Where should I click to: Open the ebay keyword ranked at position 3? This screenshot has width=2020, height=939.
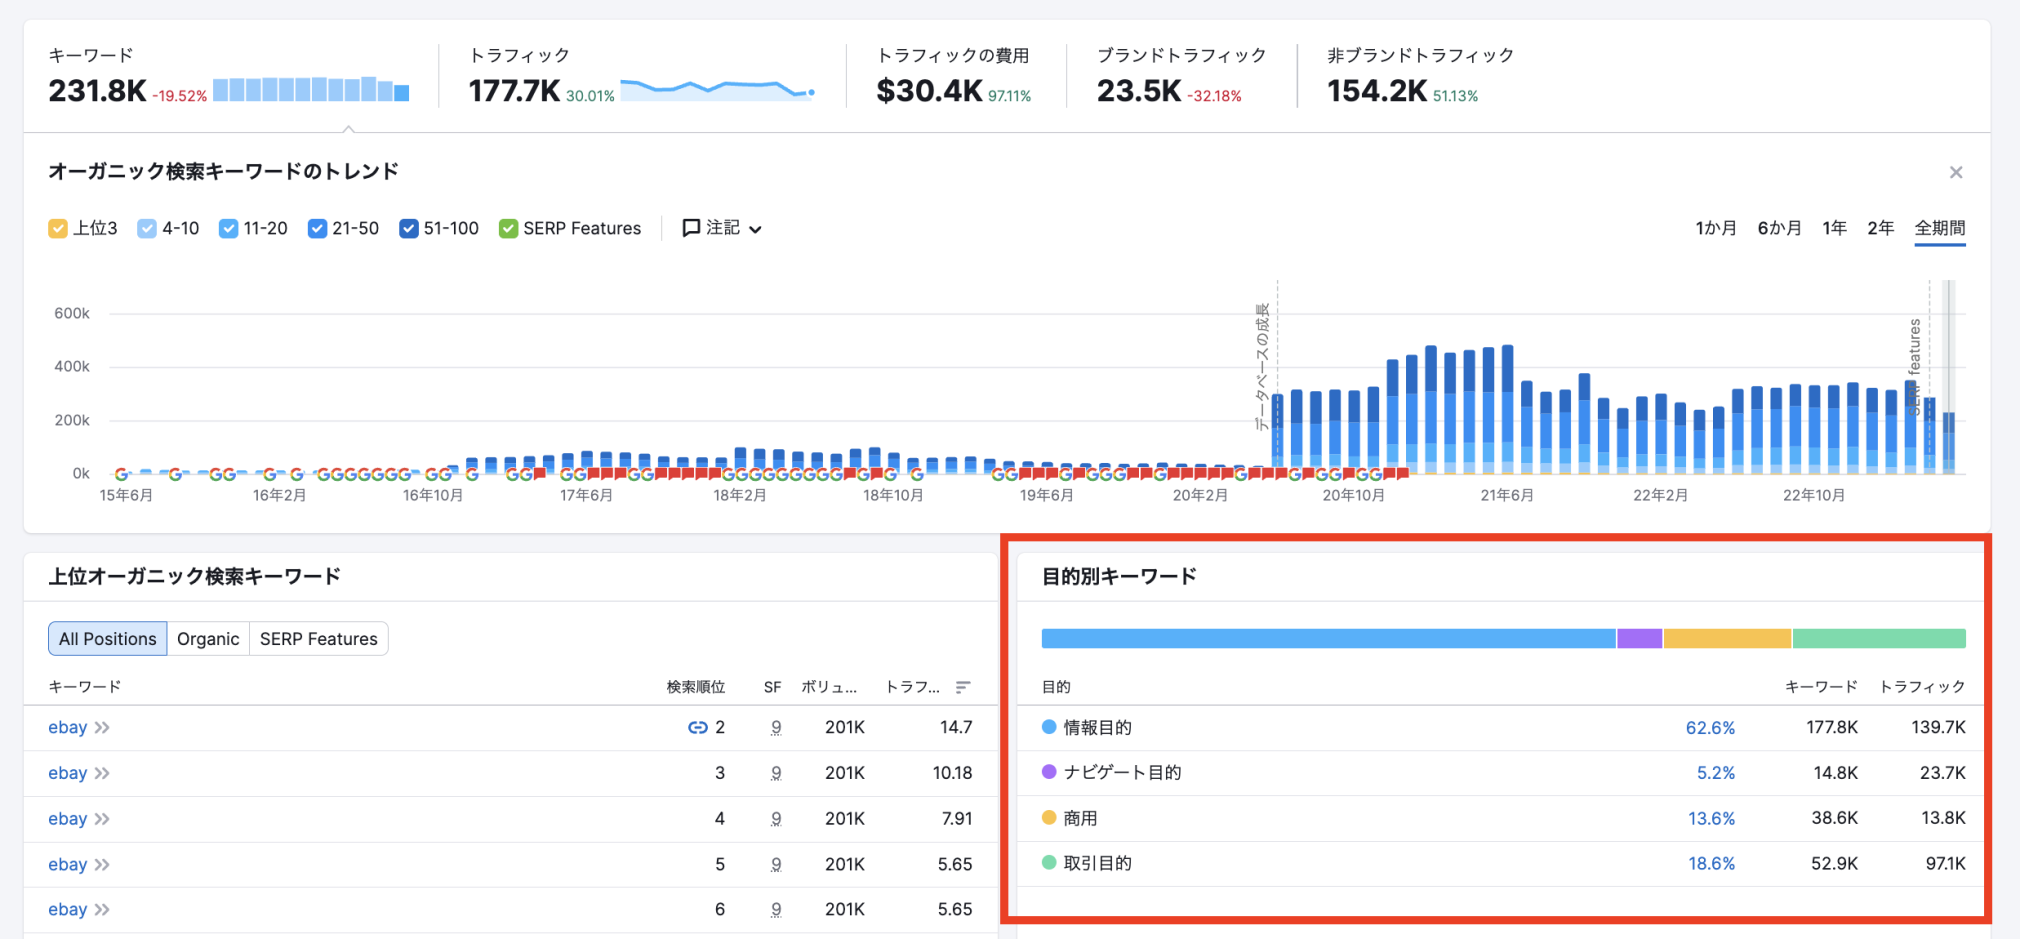tap(67, 773)
